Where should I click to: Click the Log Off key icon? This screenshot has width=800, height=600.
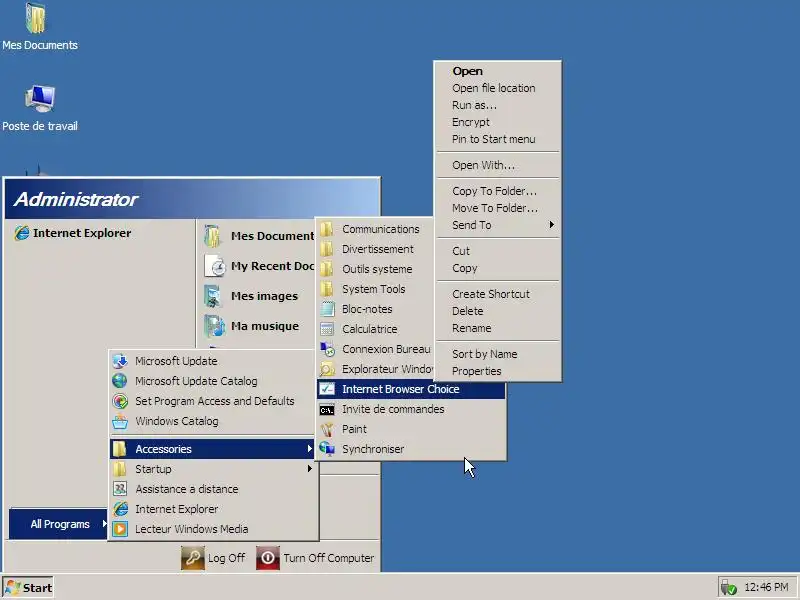(192, 558)
